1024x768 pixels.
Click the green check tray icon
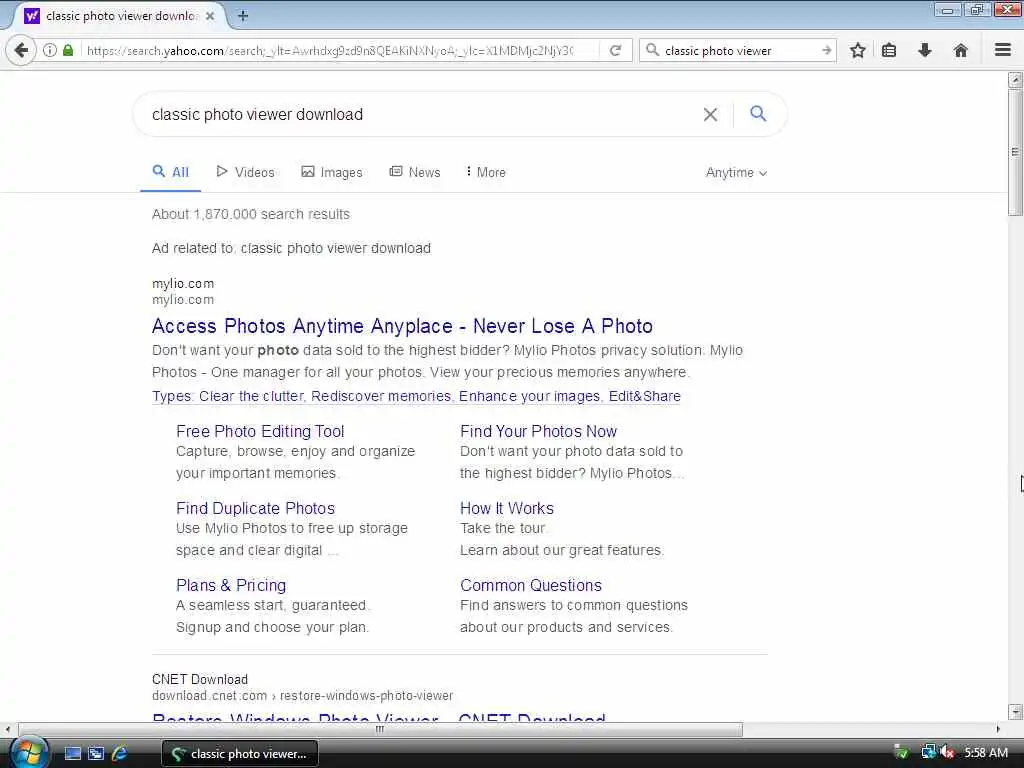[x=902, y=752]
